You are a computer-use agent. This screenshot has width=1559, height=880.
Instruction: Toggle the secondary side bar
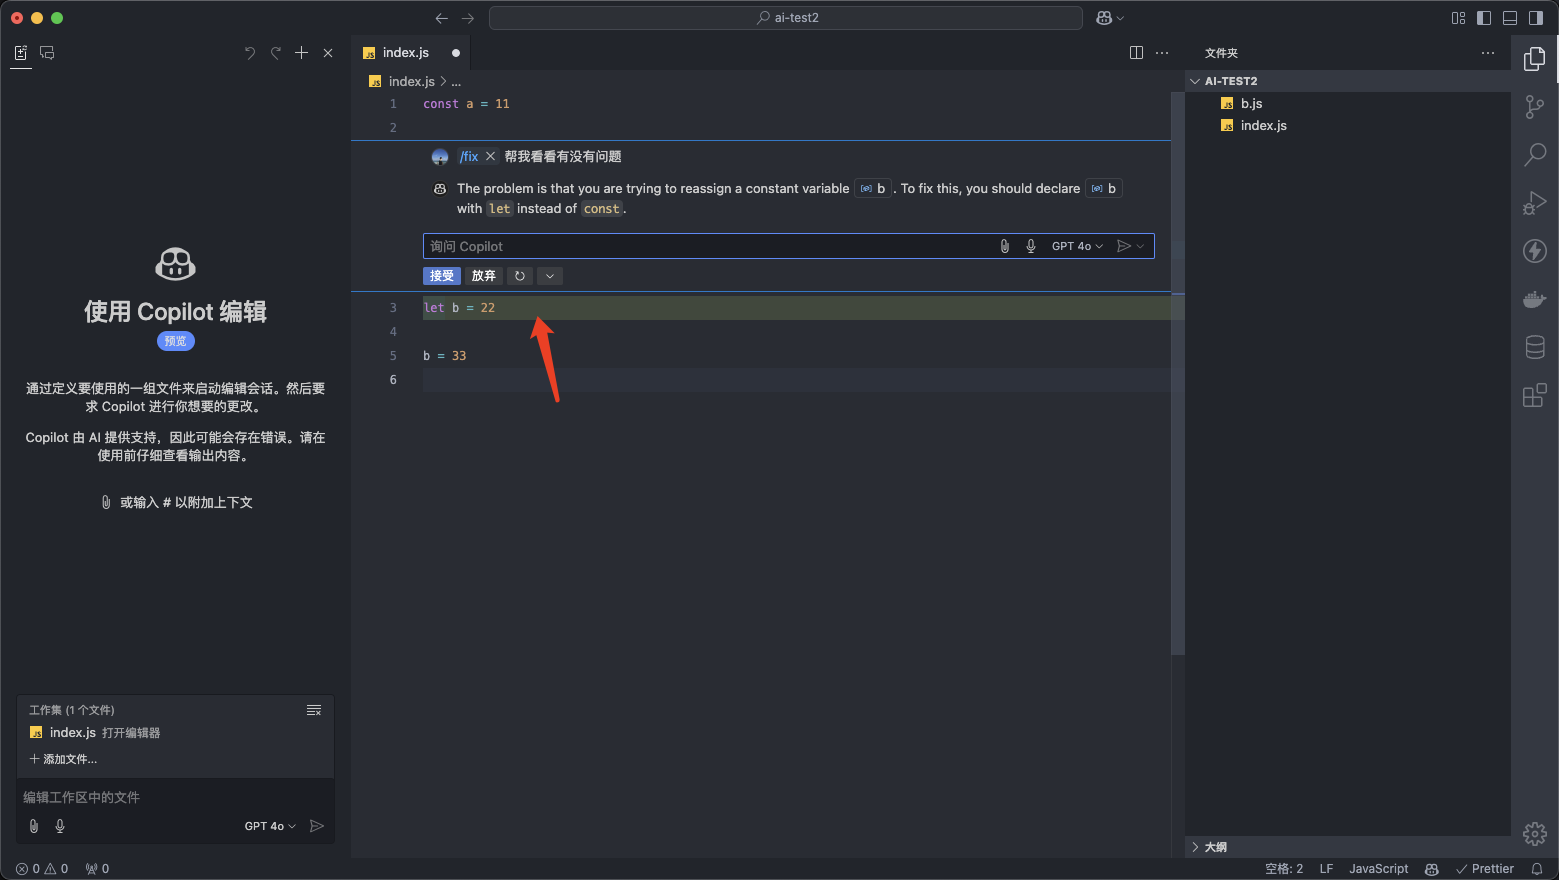[1536, 18]
